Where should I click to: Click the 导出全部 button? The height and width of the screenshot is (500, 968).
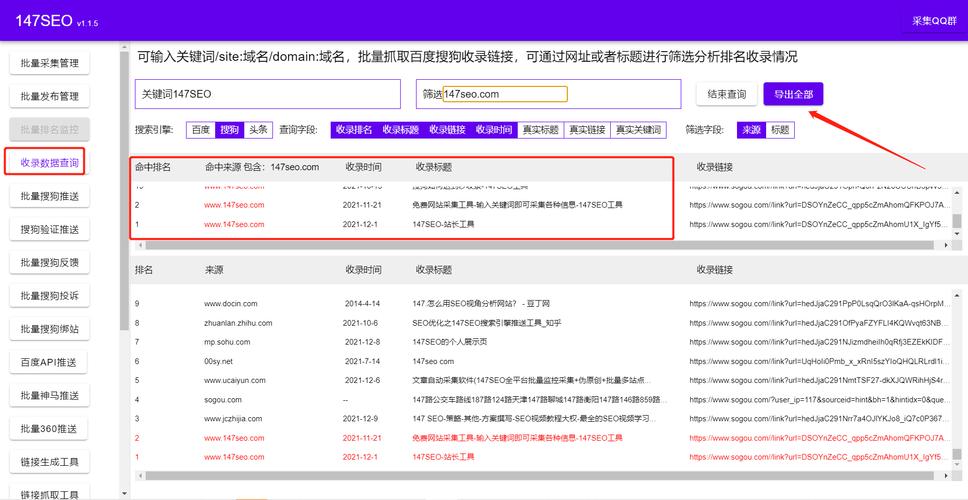[x=793, y=94]
